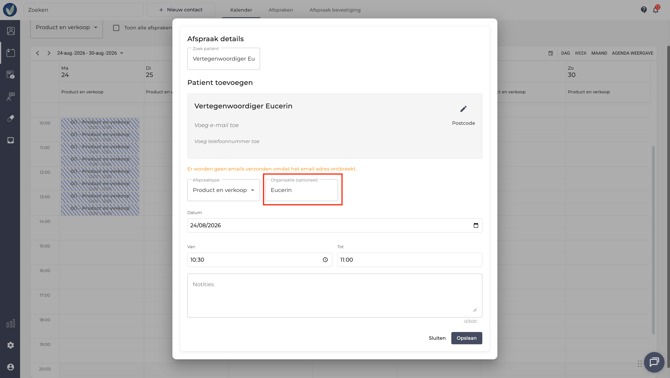Viewport: 670px width, 378px height.
Task: Toggle the Toon alle afspraken checkbox
Action: (116, 28)
